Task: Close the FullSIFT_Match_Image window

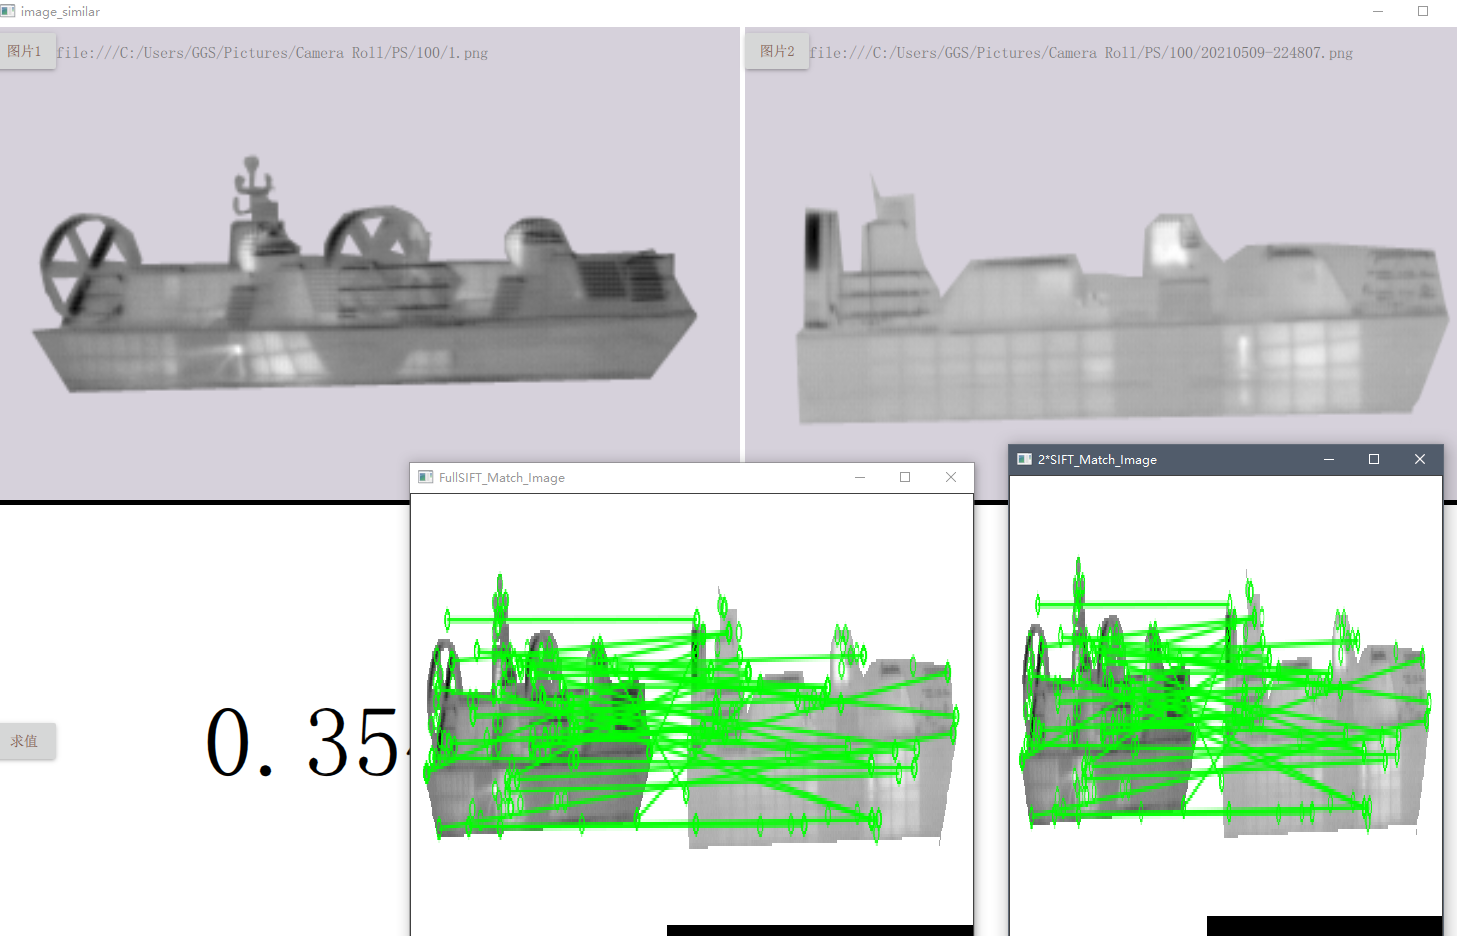Action: pyautogui.click(x=950, y=477)
